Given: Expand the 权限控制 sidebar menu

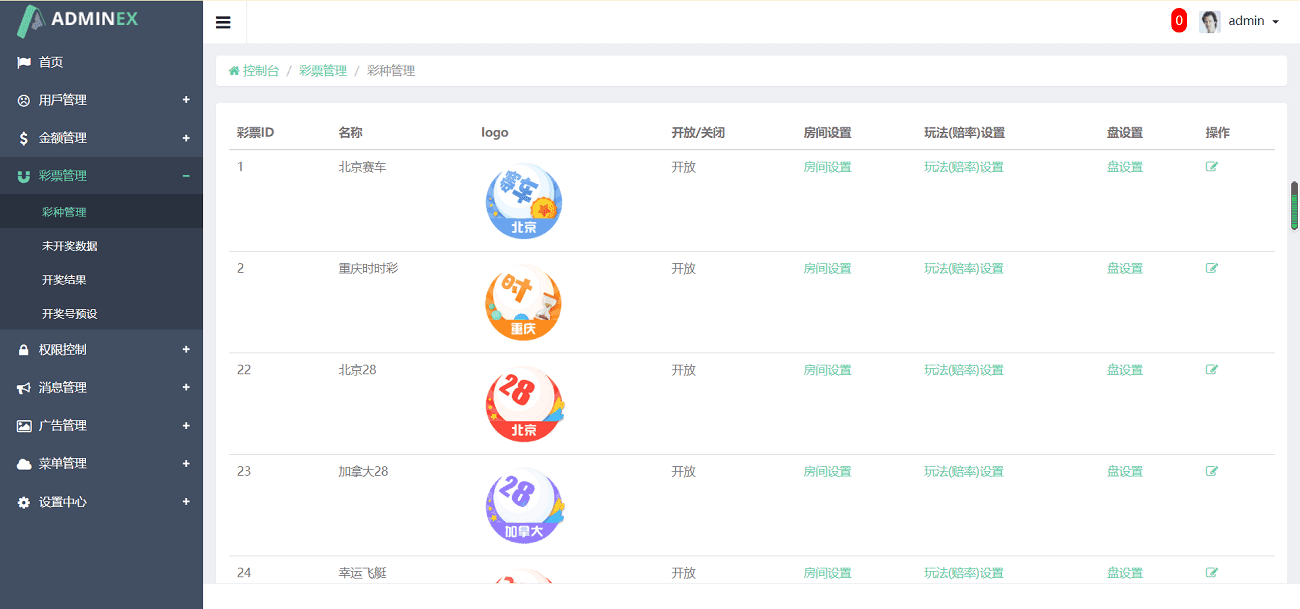Looking at the screenshot, I should pyautogui.click(x=101, y=350).
